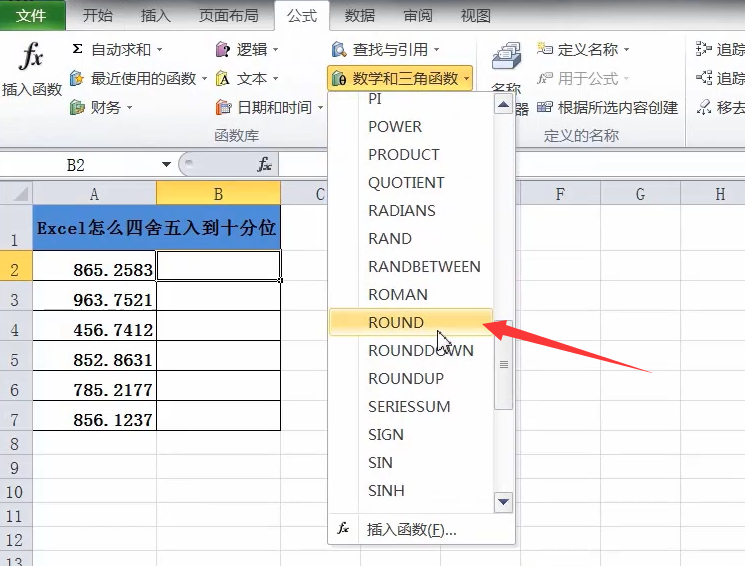Open the Logical functions icon
745x566 pixels.
224,49
